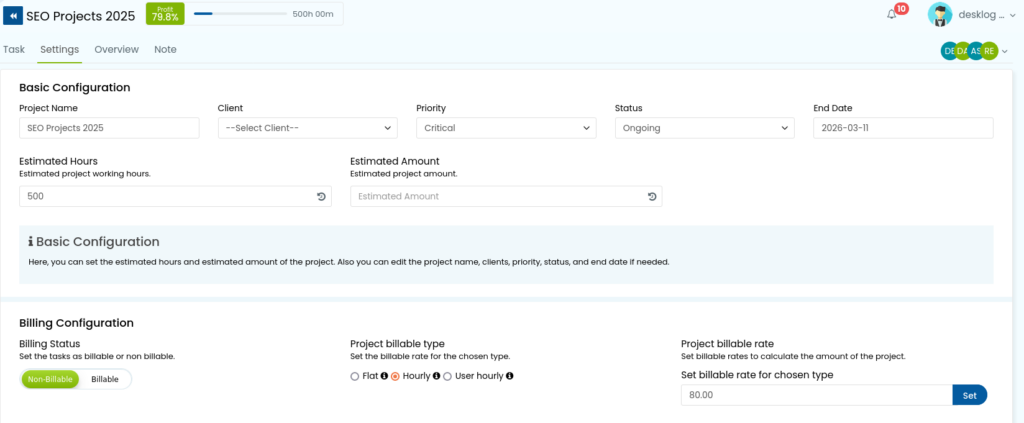Image resolution: width=1024 pixels, height=423 pixels.
Task: Click the project hours progress bar
Action: click(240, 14)
